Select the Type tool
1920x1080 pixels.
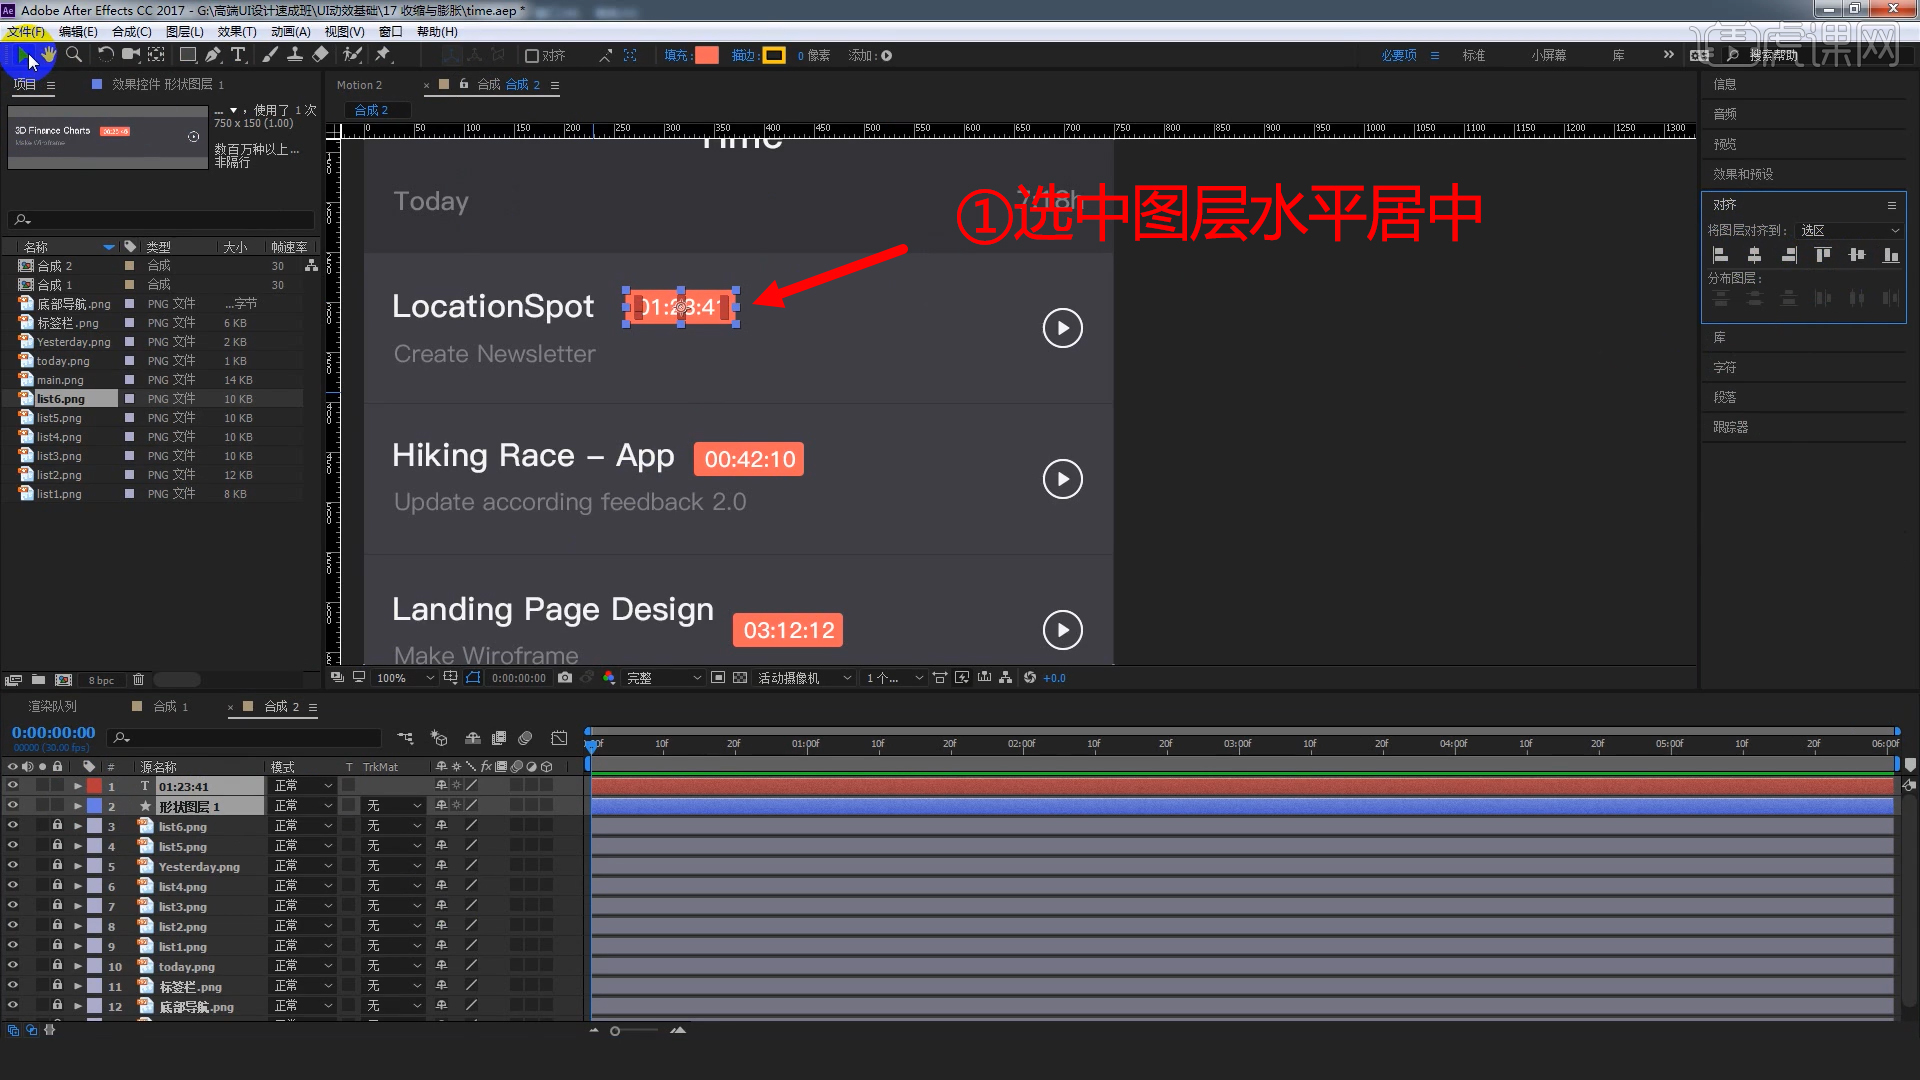click(x=238, y=55)
